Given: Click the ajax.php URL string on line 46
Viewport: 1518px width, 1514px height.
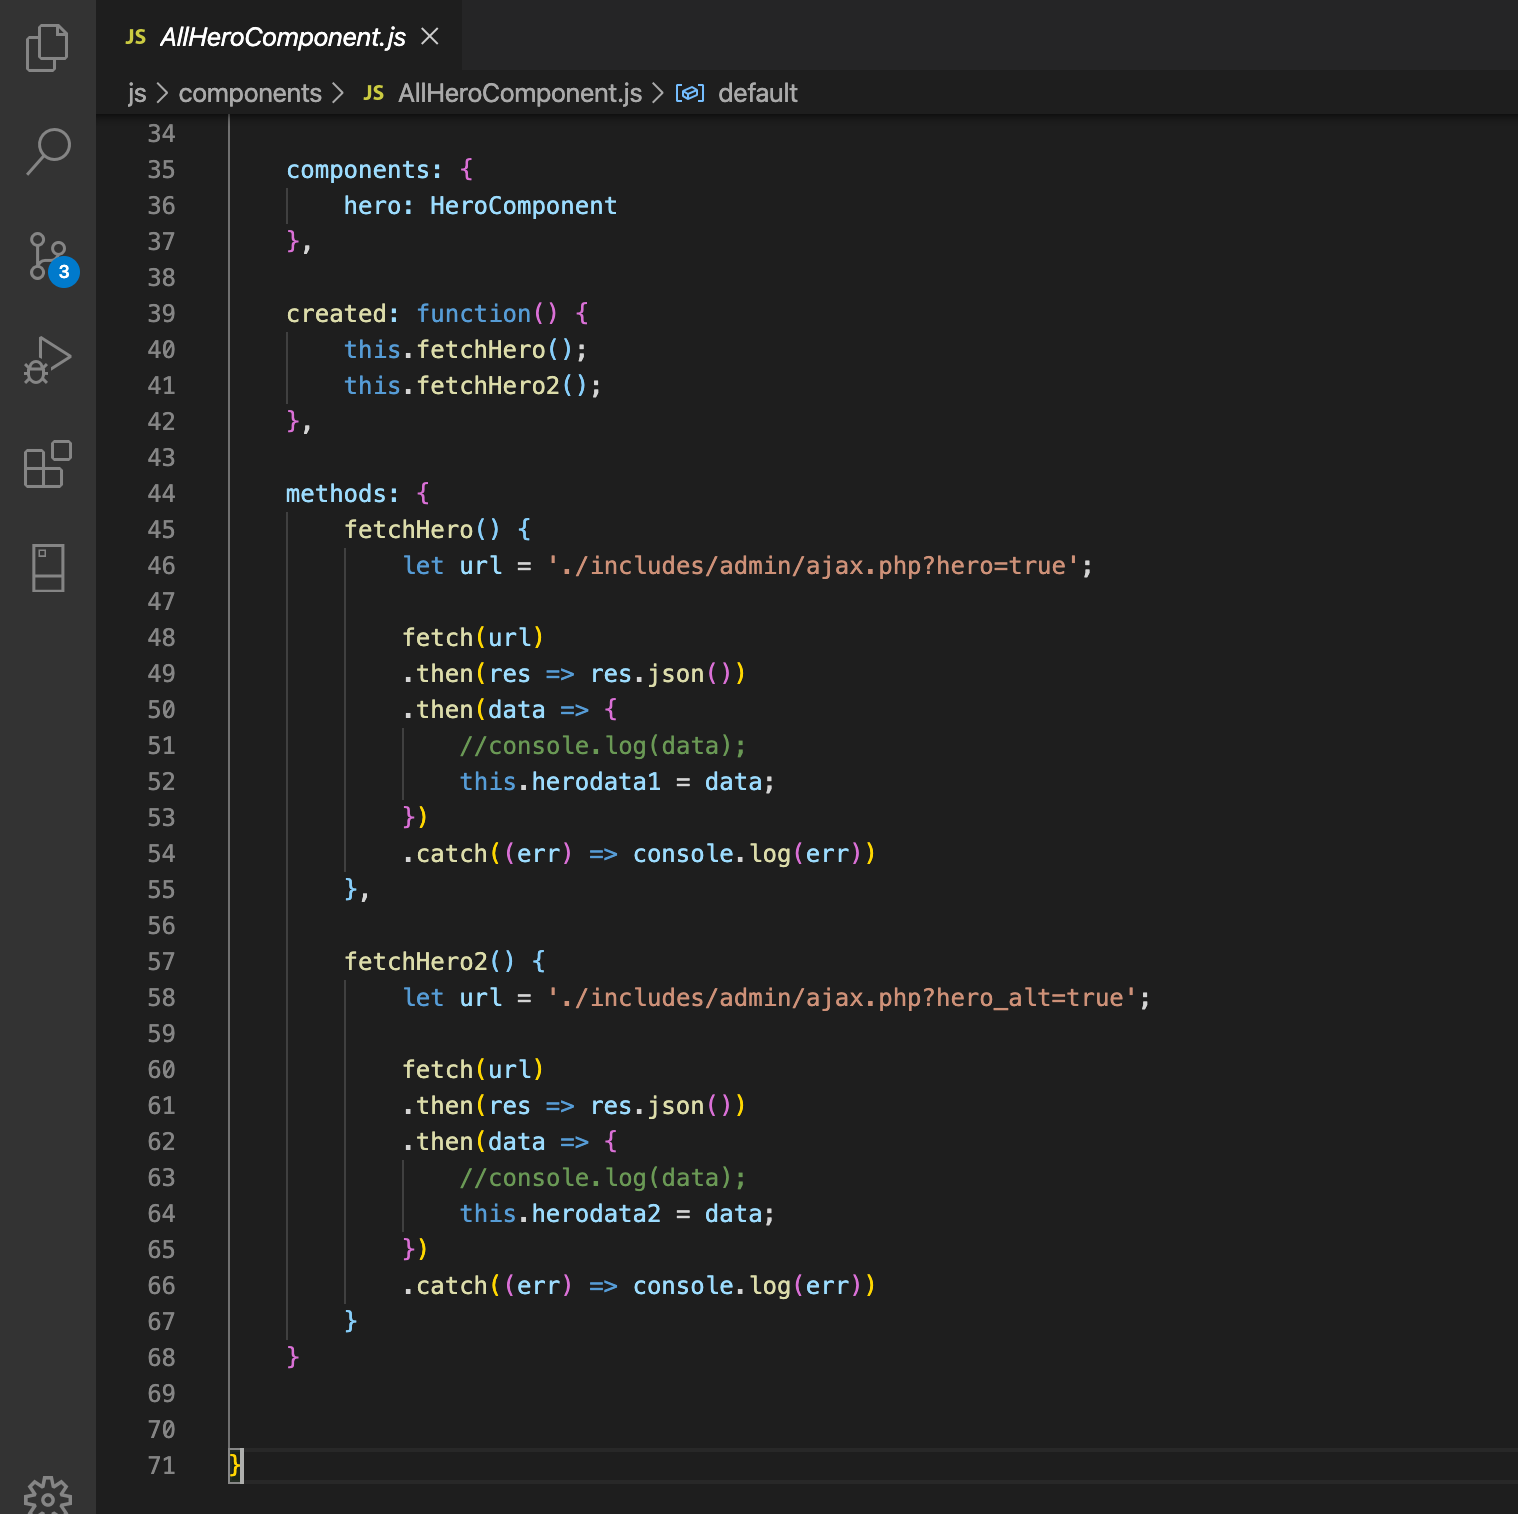Looking at the screenshot, I should (x=818, y=565).
